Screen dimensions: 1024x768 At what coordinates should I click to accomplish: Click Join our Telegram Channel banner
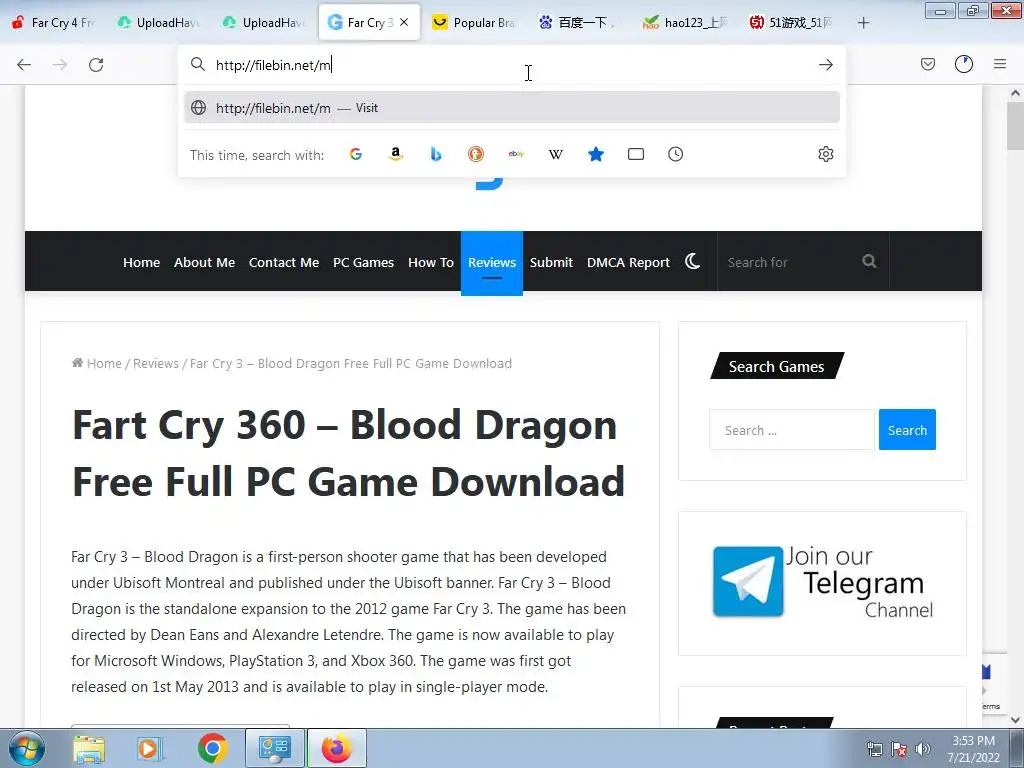point(823,582)
